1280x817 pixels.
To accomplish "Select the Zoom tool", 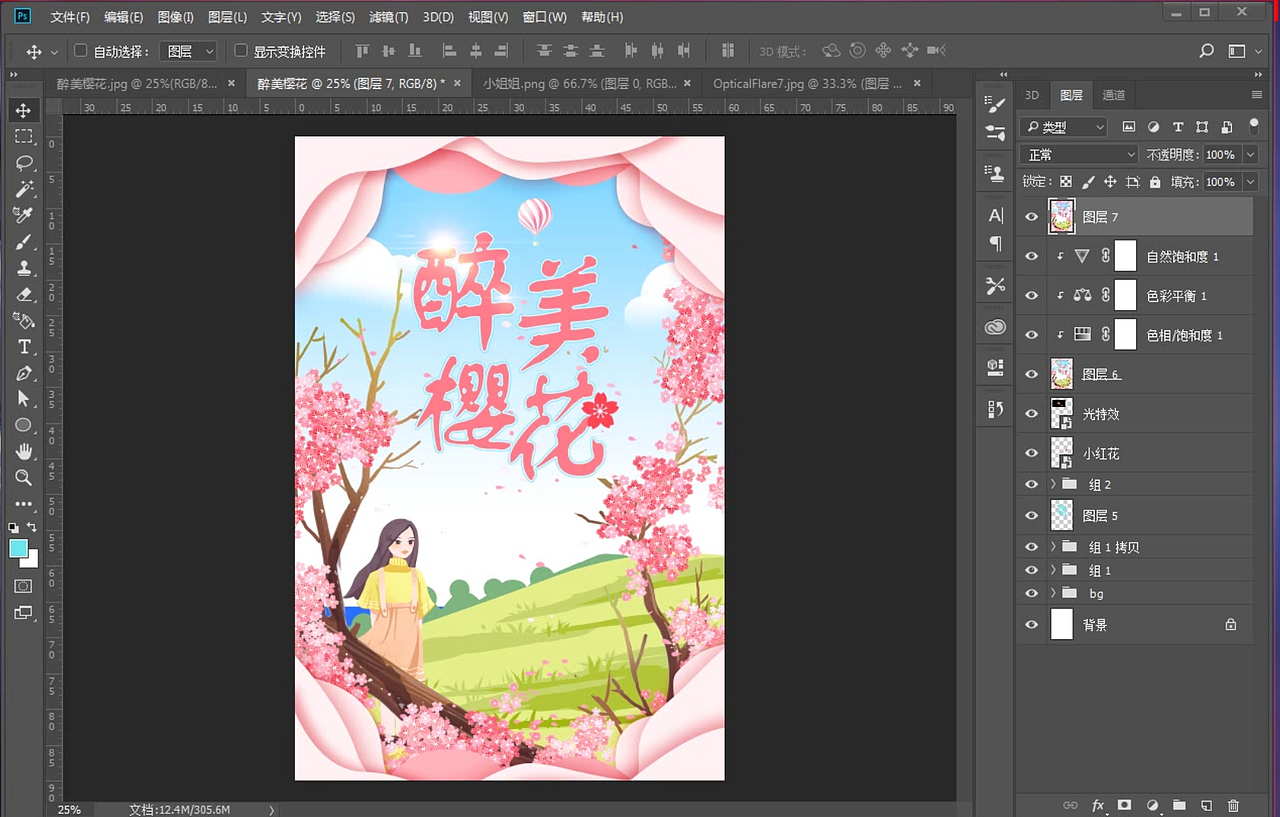I will 25,479.
